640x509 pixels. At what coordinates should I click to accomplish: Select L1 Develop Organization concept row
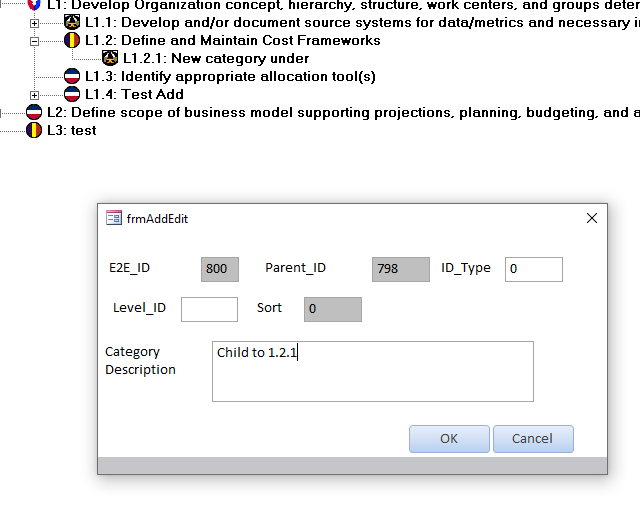343,5
